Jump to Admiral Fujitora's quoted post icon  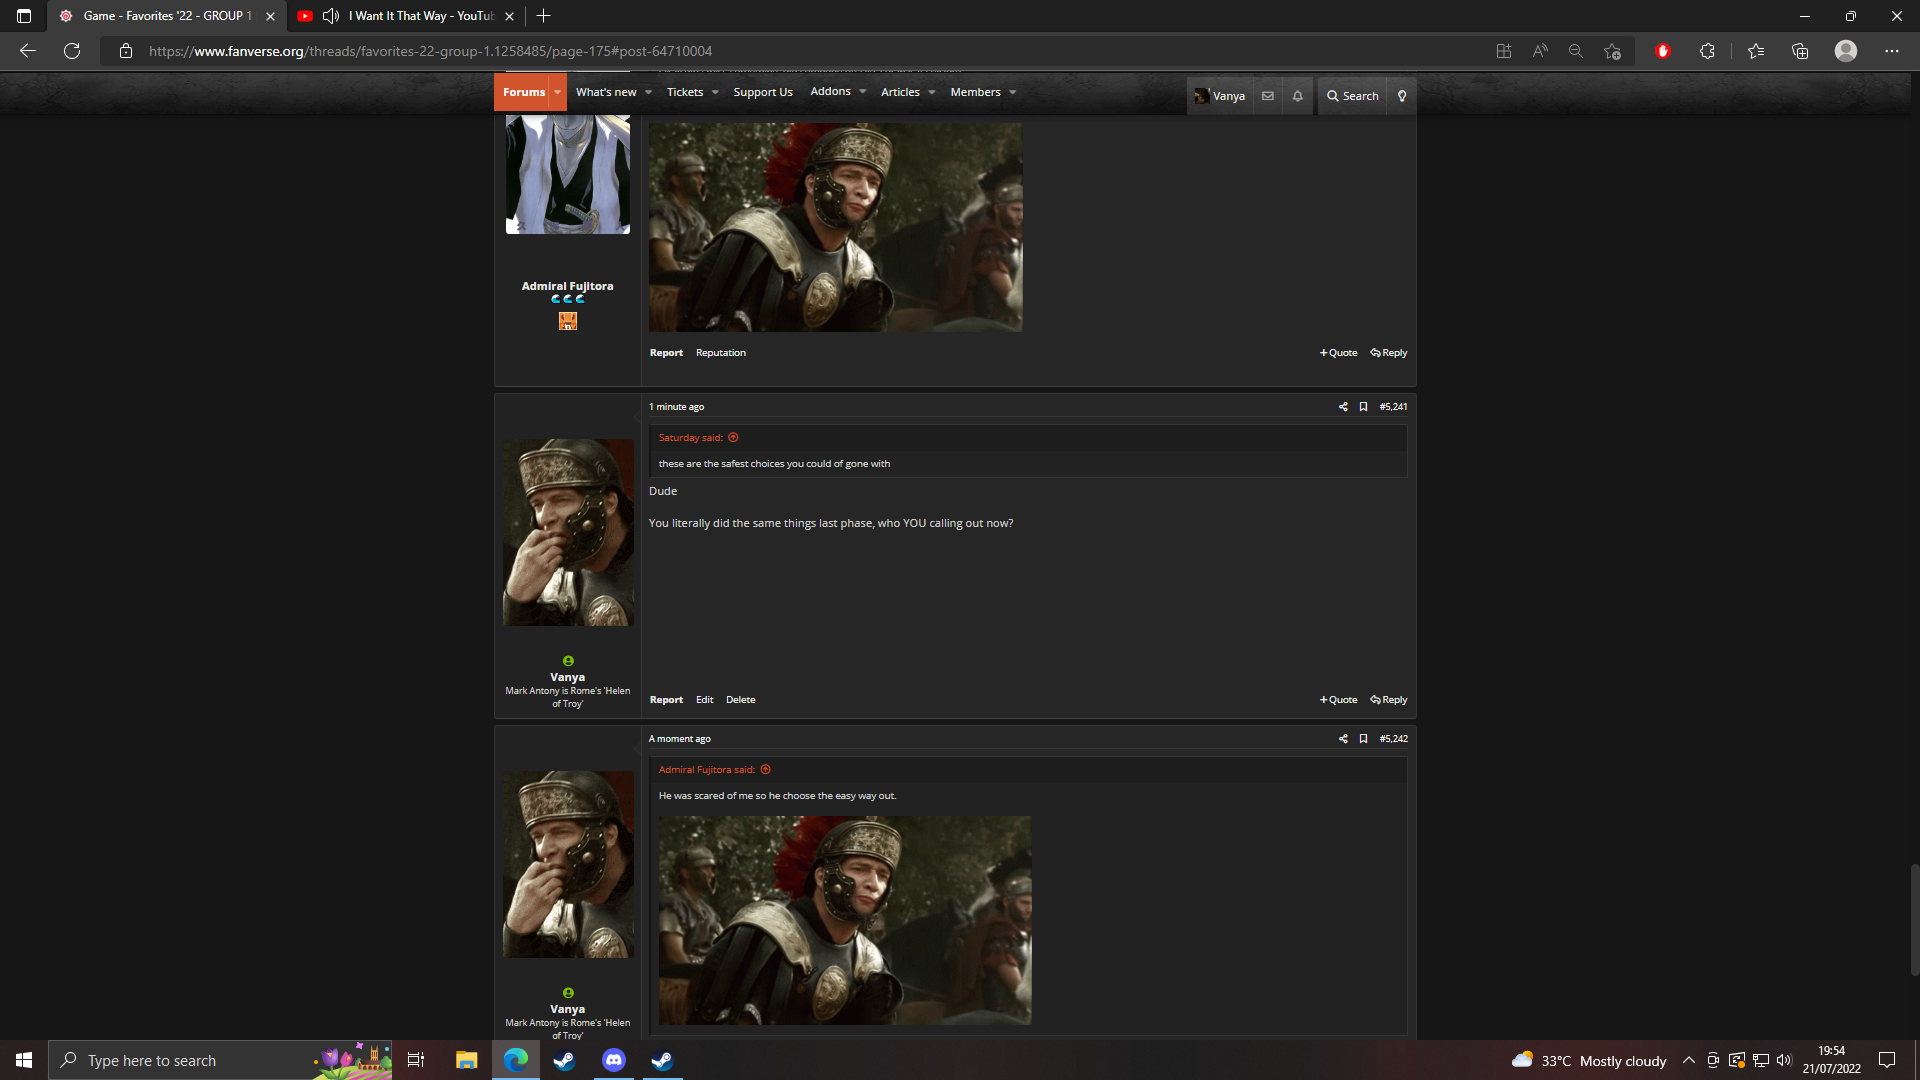[766, 770]
